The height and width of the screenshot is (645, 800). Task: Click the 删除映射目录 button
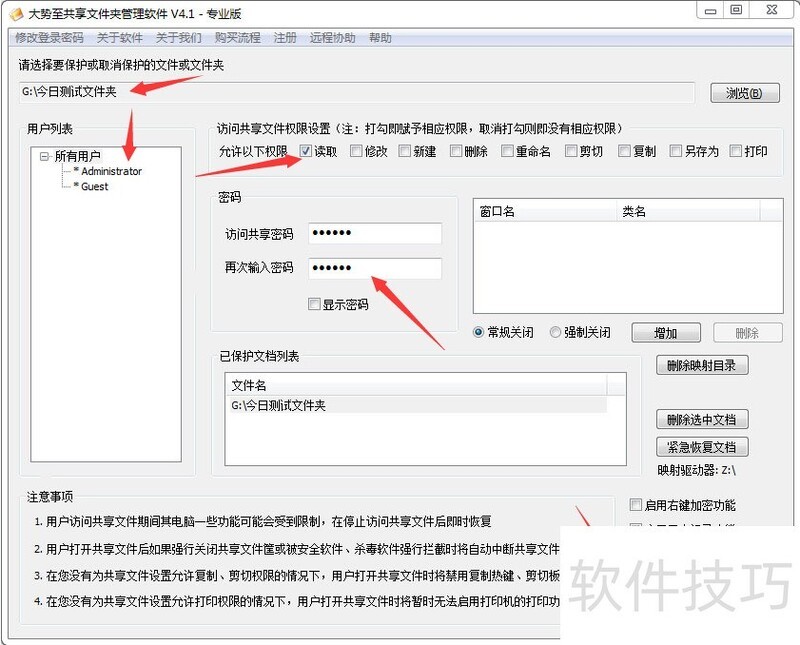tap(702, 365)
